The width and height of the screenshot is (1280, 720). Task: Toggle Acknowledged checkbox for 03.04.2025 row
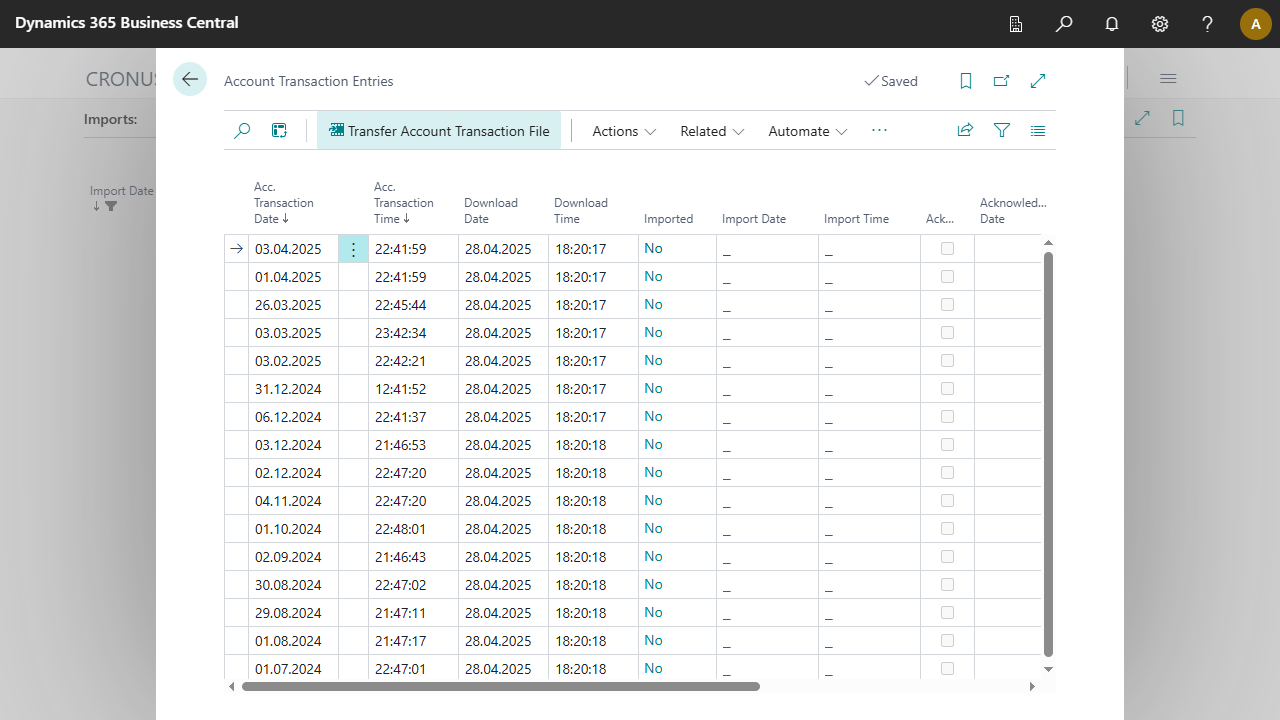click(947, 248)
